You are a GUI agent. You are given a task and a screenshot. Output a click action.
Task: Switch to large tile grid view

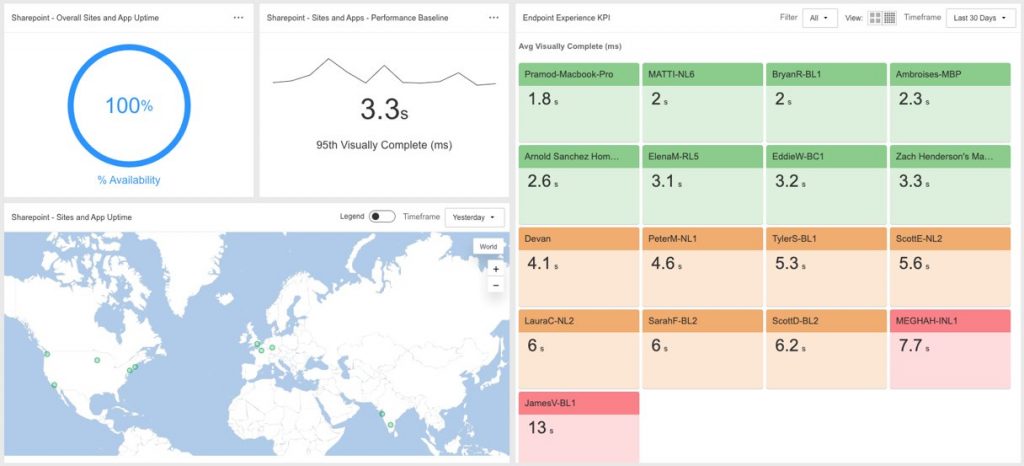coord(874,18)
